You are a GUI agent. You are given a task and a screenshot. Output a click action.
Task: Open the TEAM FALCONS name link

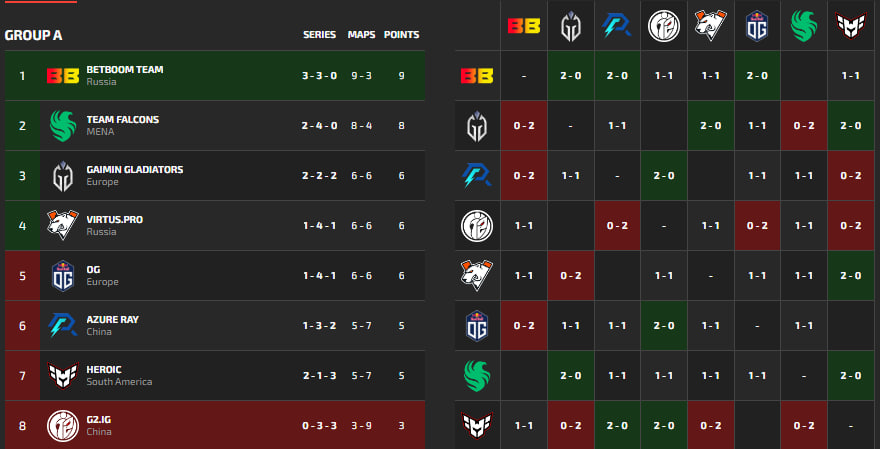123,120
